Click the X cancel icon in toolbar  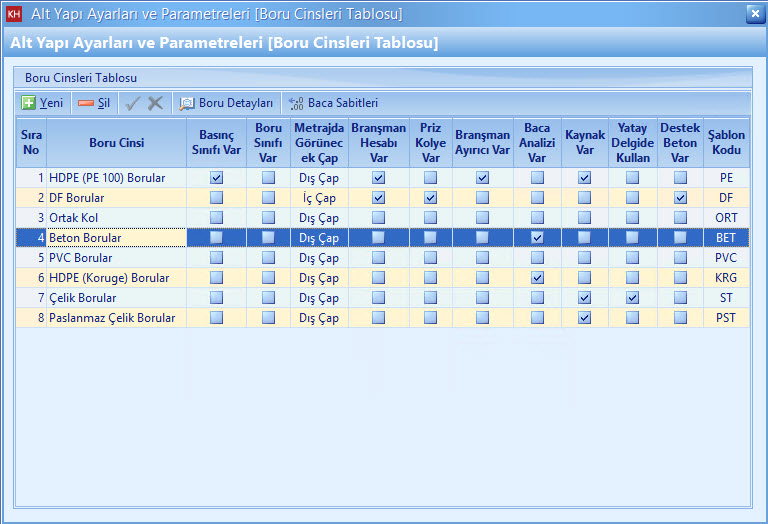point(155,103)
